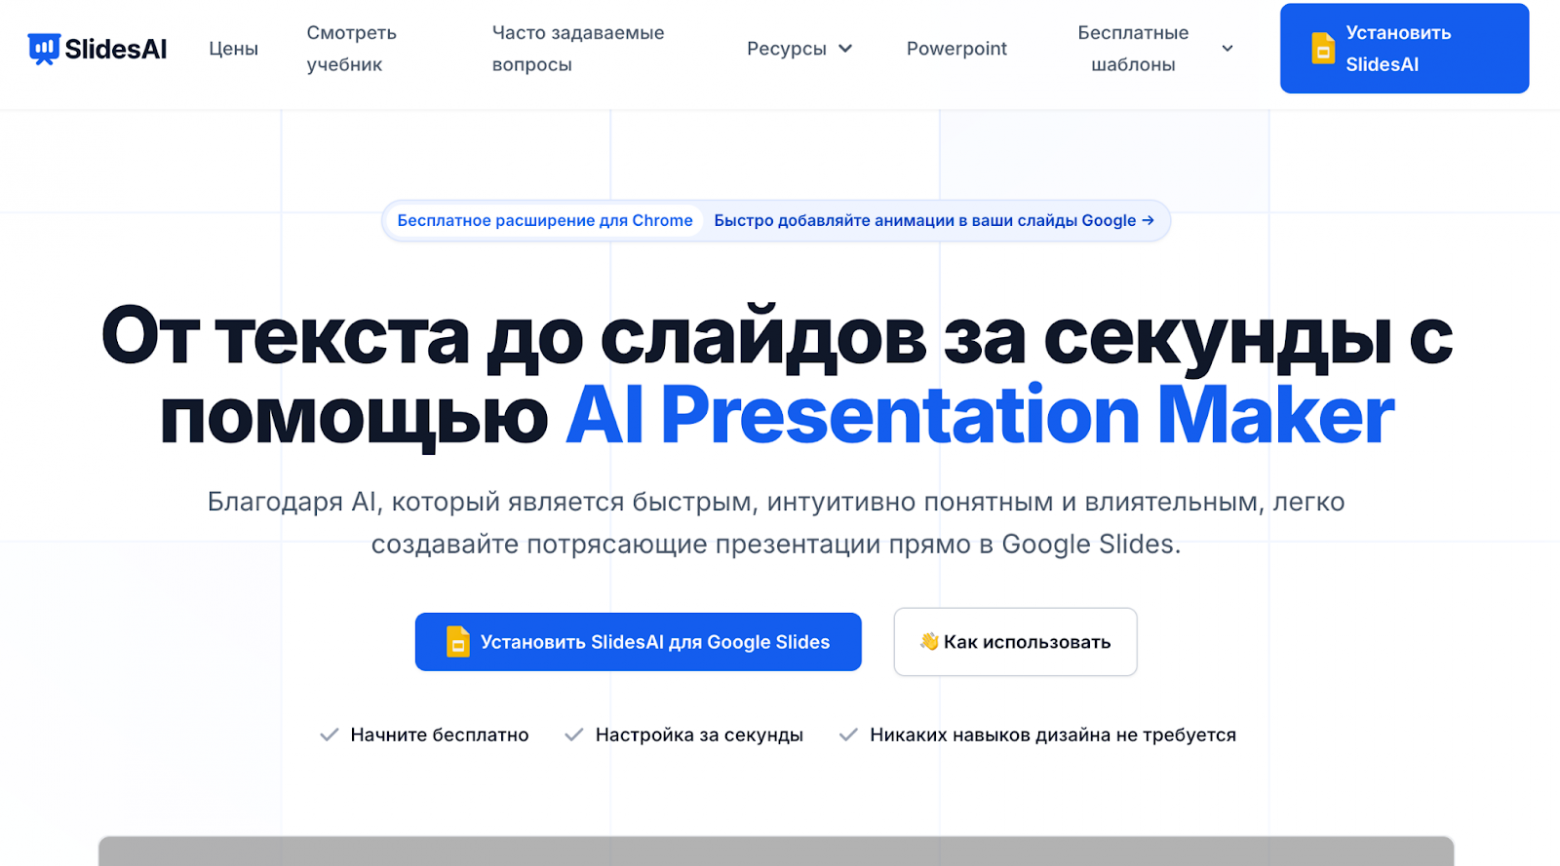
Task: Click the Установить SlidesAI header button
Action: [1403, 47]
